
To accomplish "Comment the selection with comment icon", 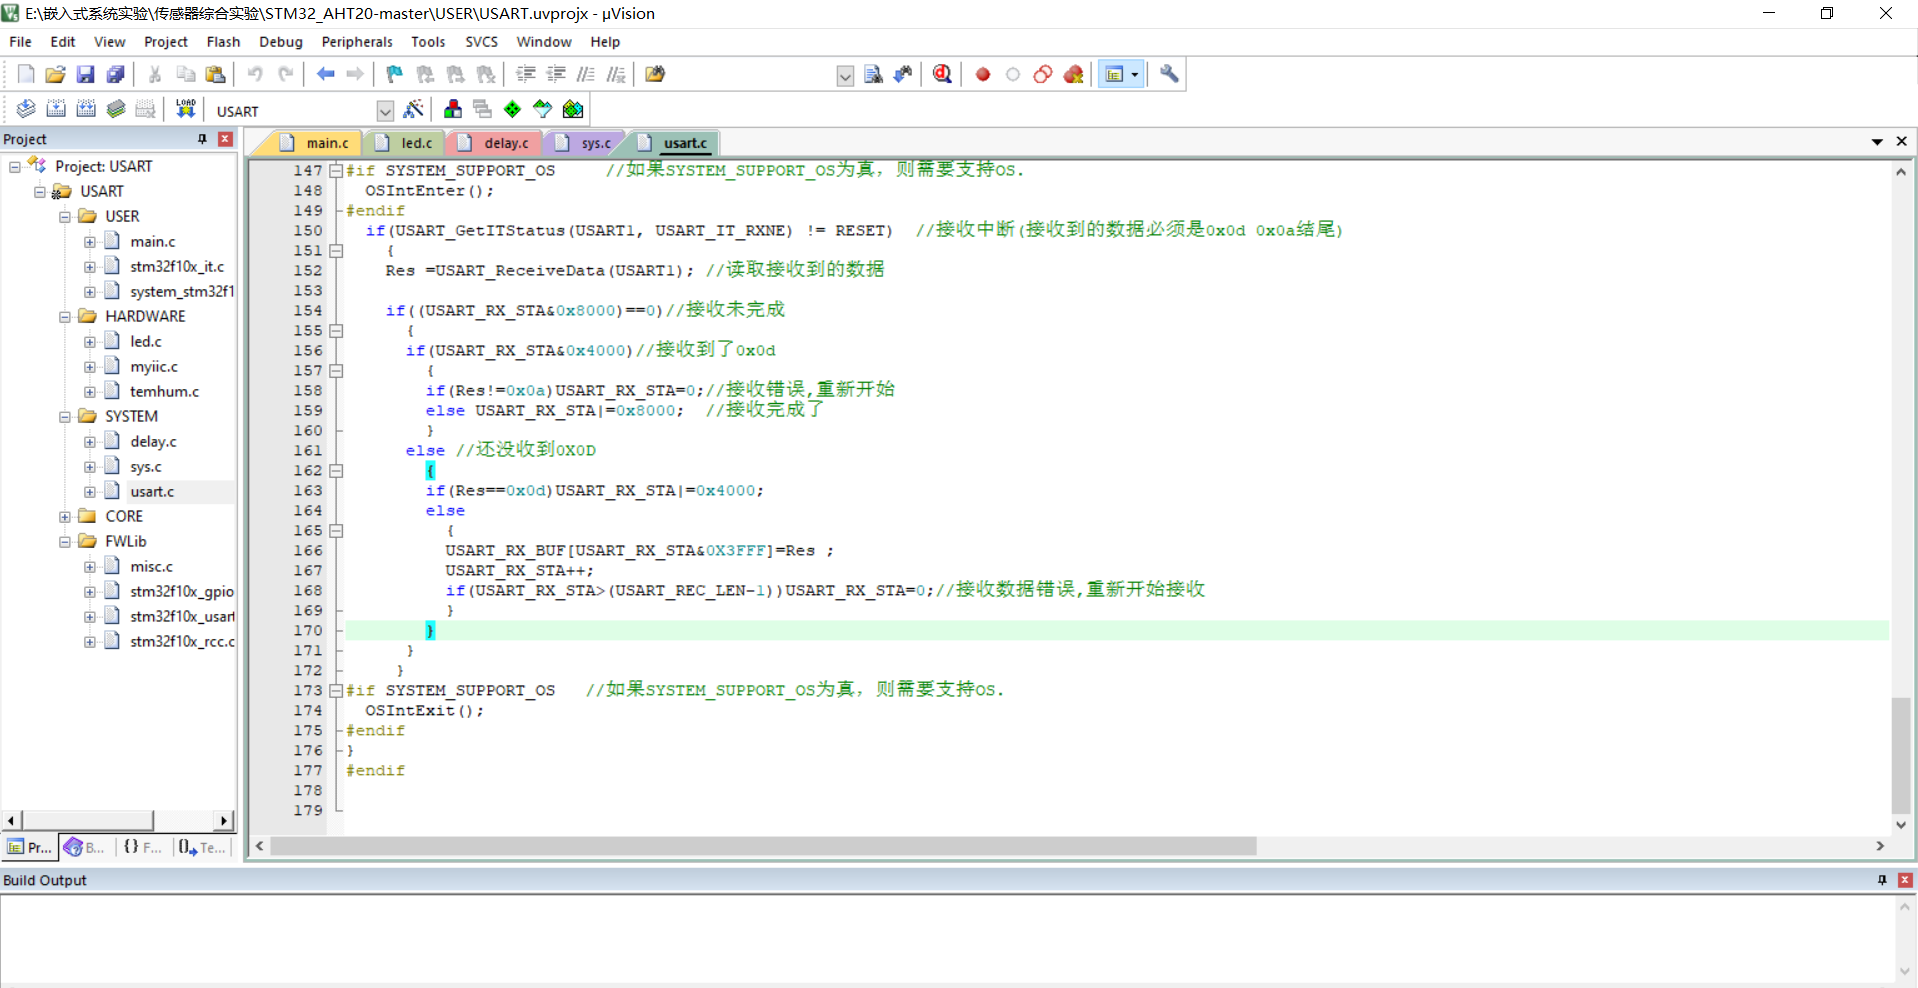I will click(x=586, y=74).
